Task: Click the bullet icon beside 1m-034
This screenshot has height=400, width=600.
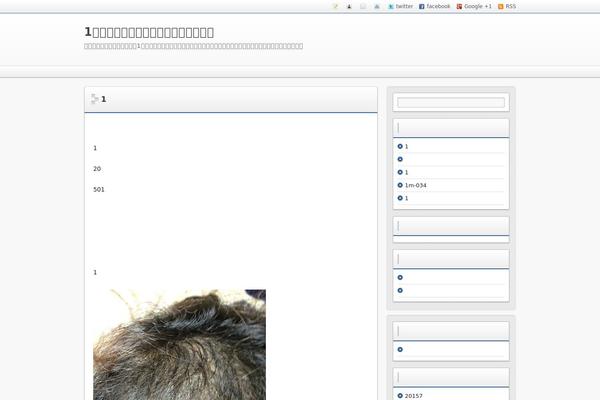Action: (400, 185)
